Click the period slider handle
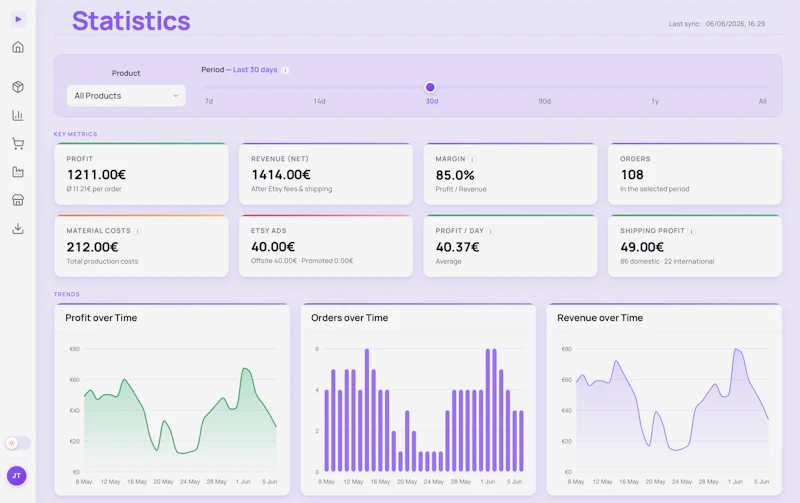Image resolution: width=800 pixels, height=503 pixels. pos(430,87)
